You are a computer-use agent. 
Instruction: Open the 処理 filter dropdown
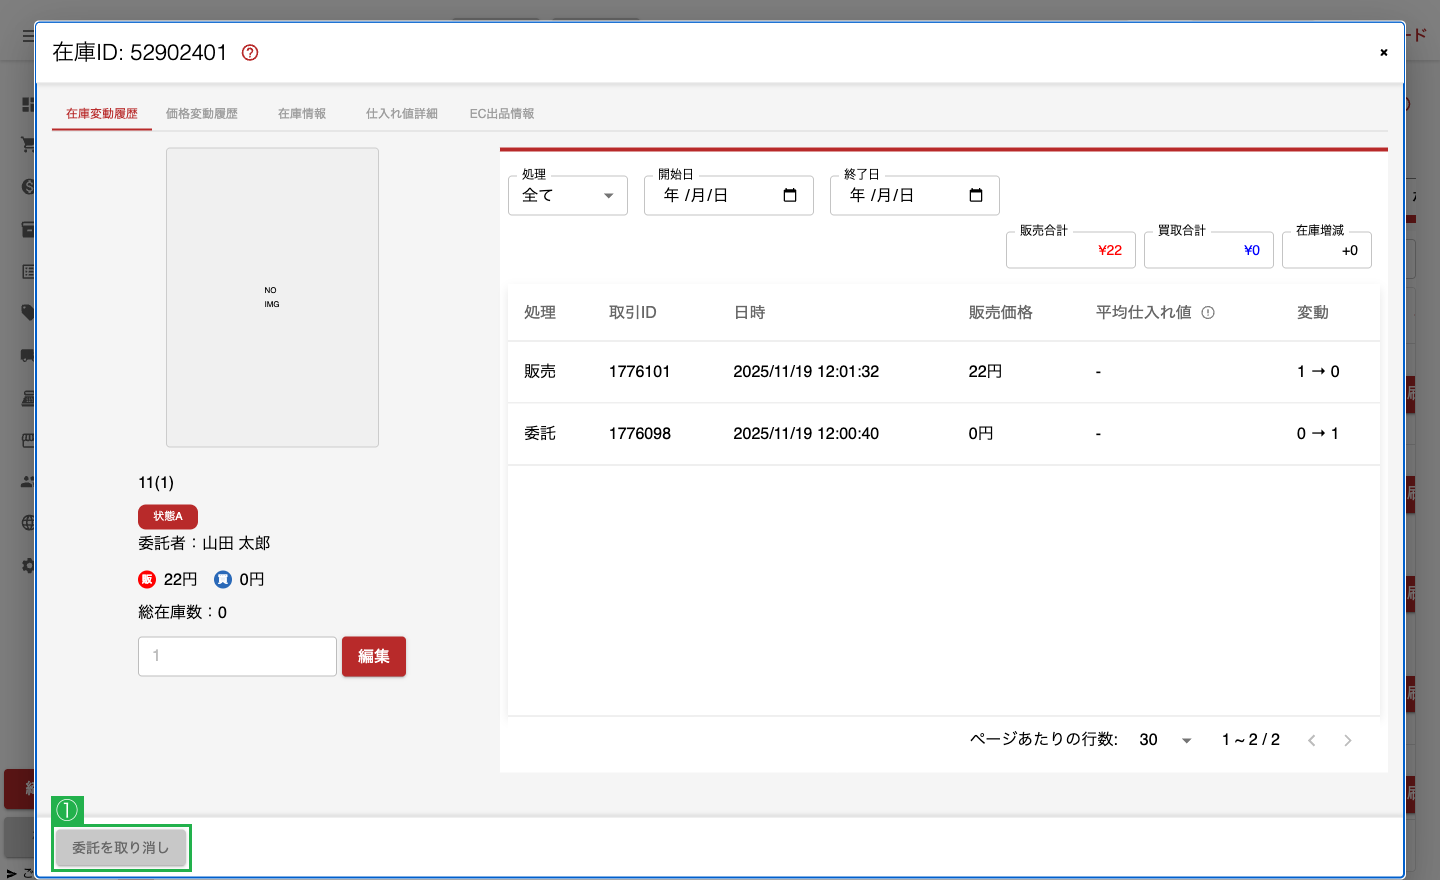click(x=568, y=196)
